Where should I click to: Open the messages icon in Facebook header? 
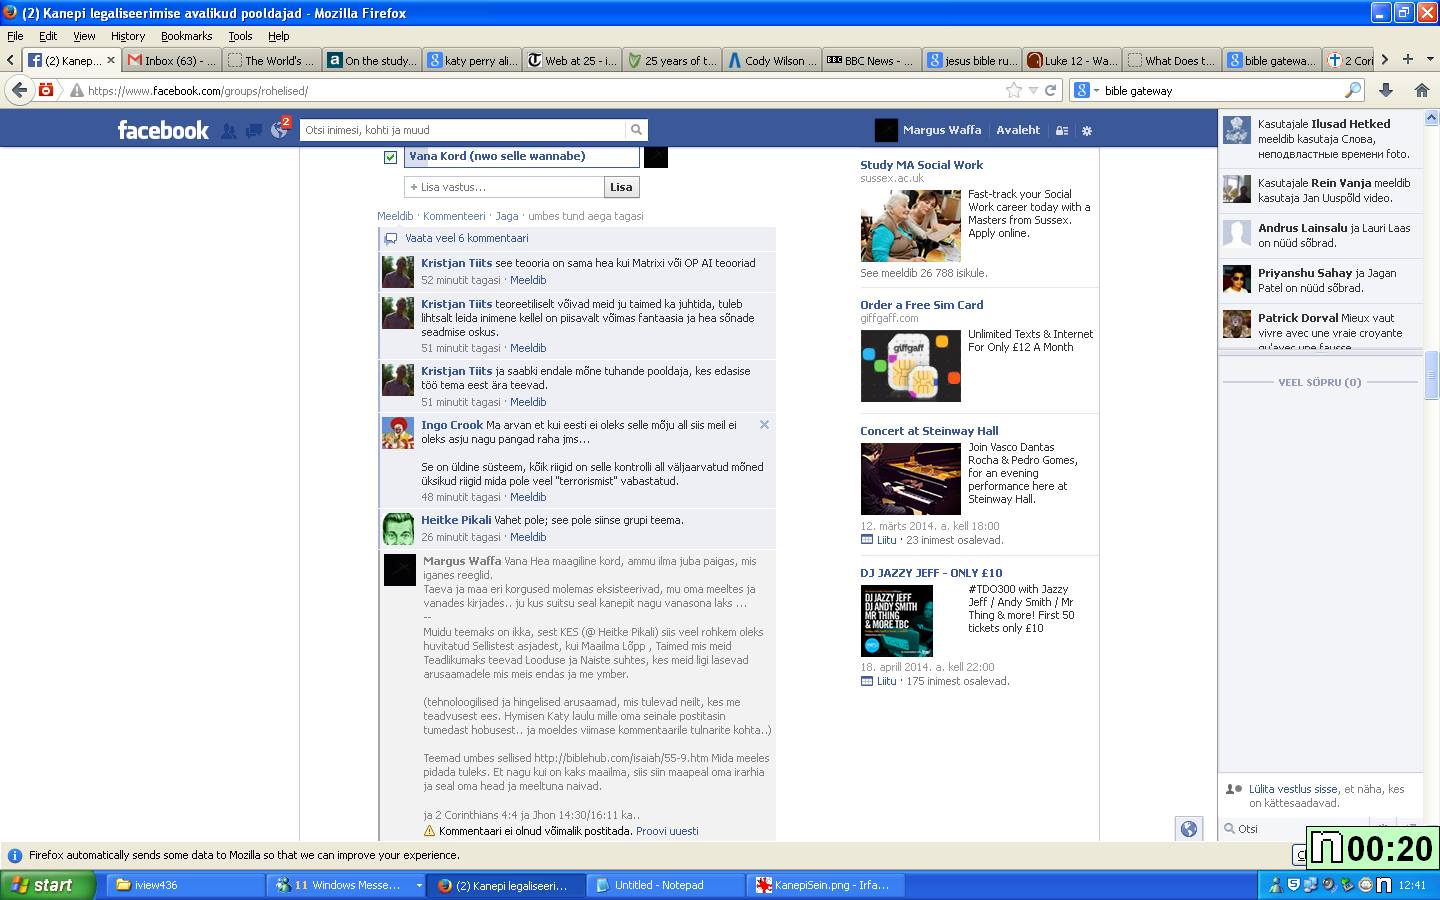point(253,131)
